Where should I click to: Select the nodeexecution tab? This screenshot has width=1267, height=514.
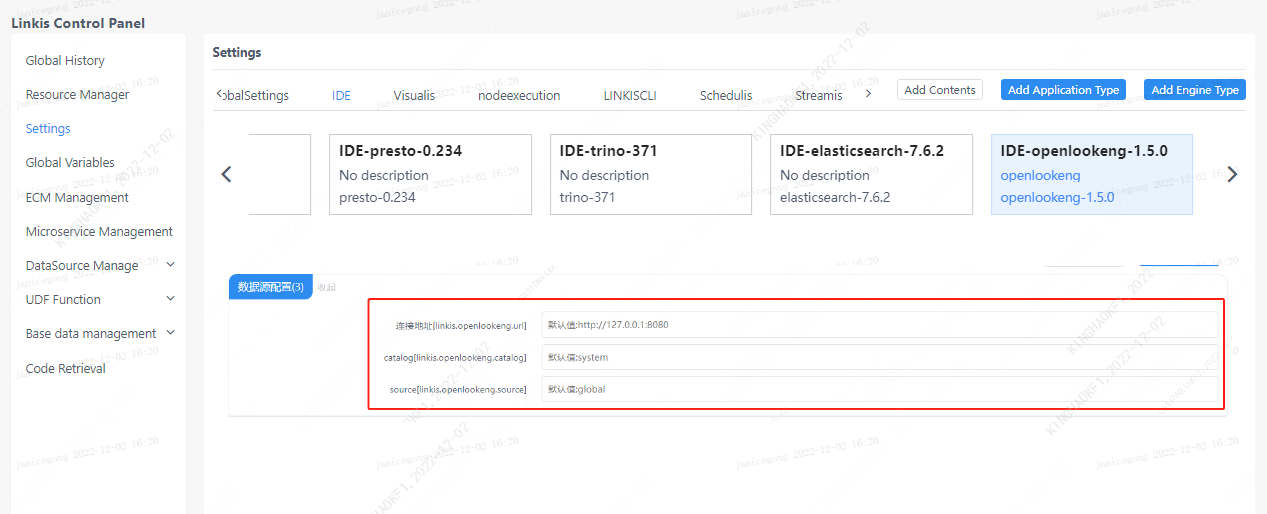[x=519, y=96]
